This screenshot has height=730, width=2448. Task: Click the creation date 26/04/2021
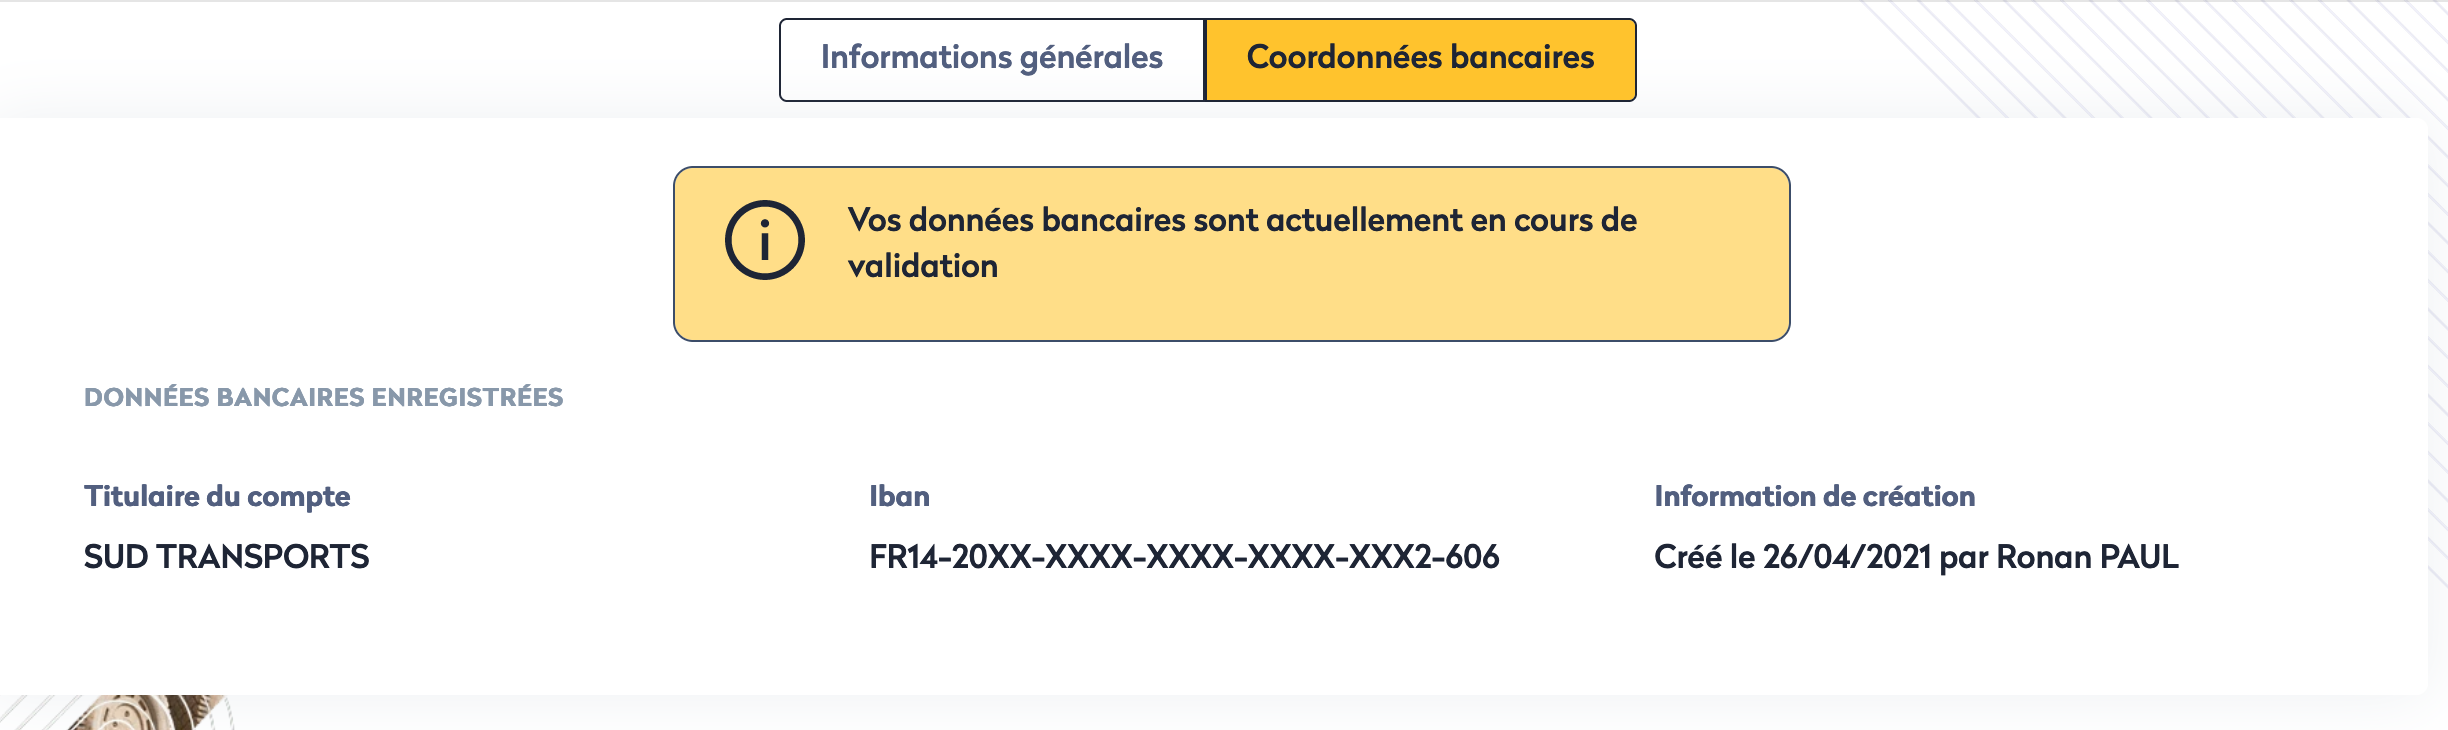tap(1846, 557)
